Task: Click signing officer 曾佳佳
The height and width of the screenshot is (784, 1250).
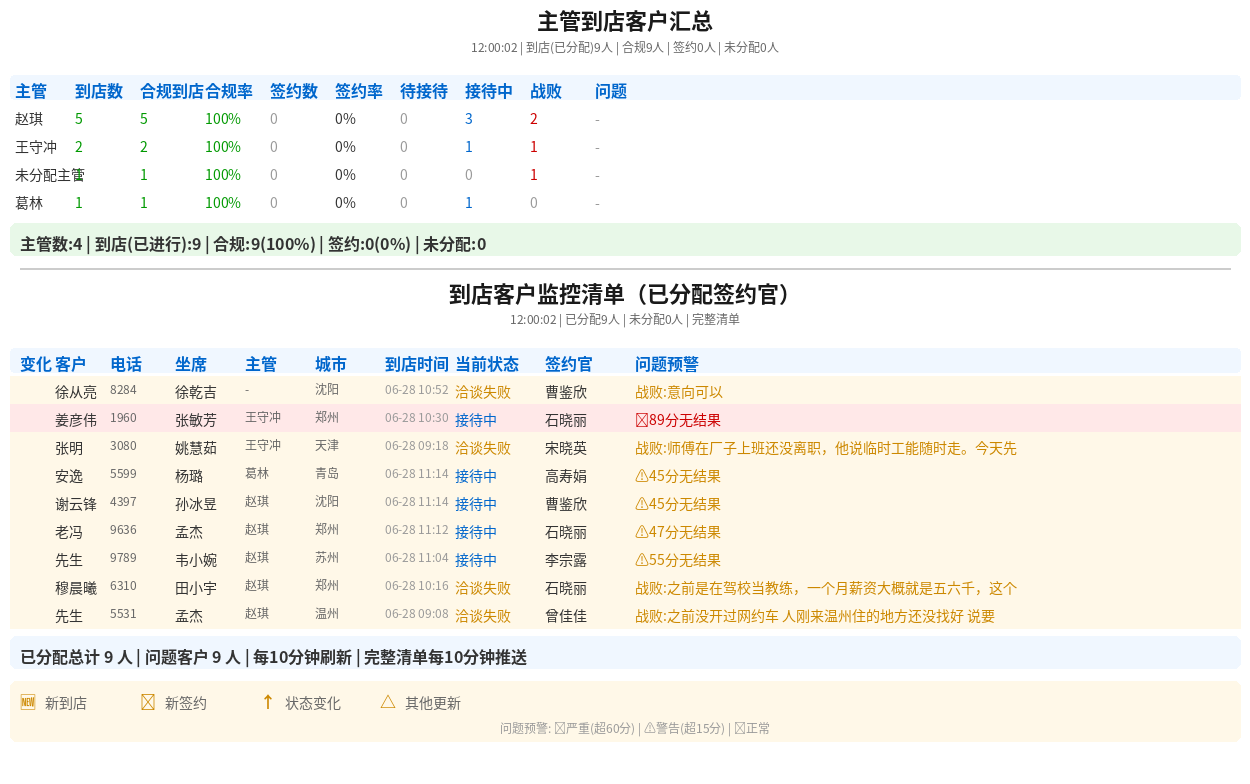Action: [x=566, y=616]
